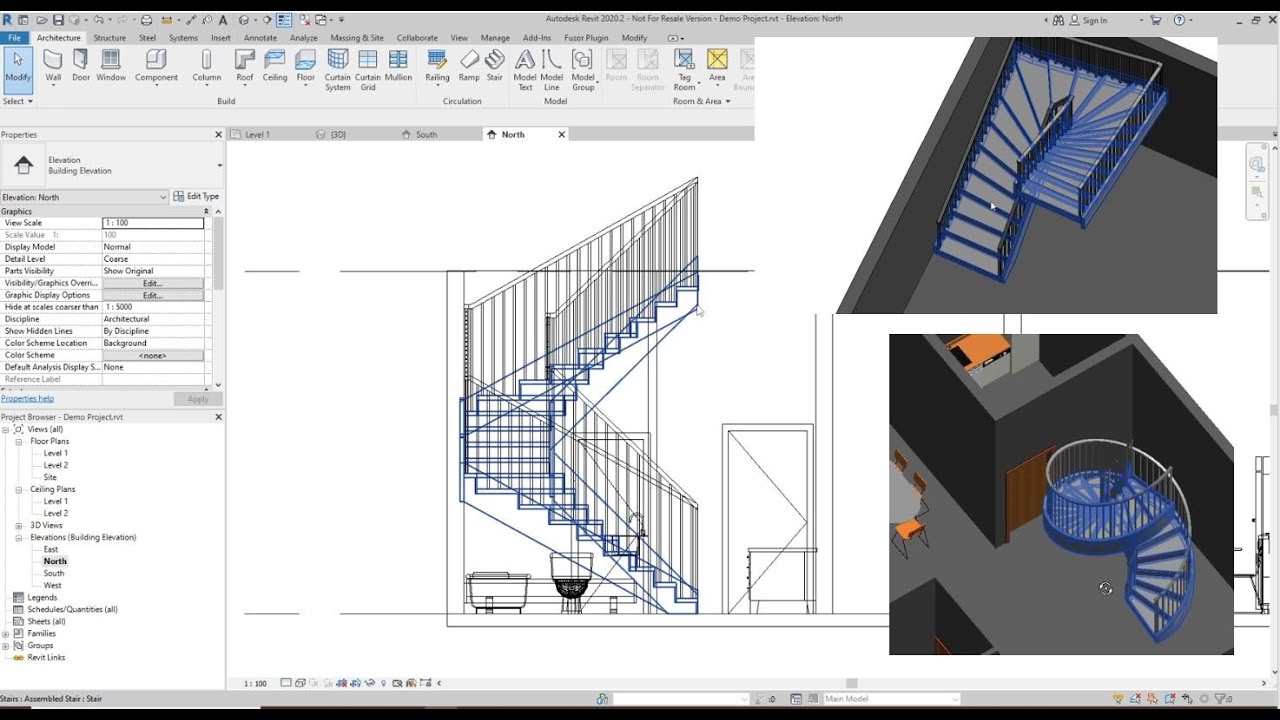Open the Elevation: North instance dropdown
This screenshot has width=1280, height=720.
(85, 197)
